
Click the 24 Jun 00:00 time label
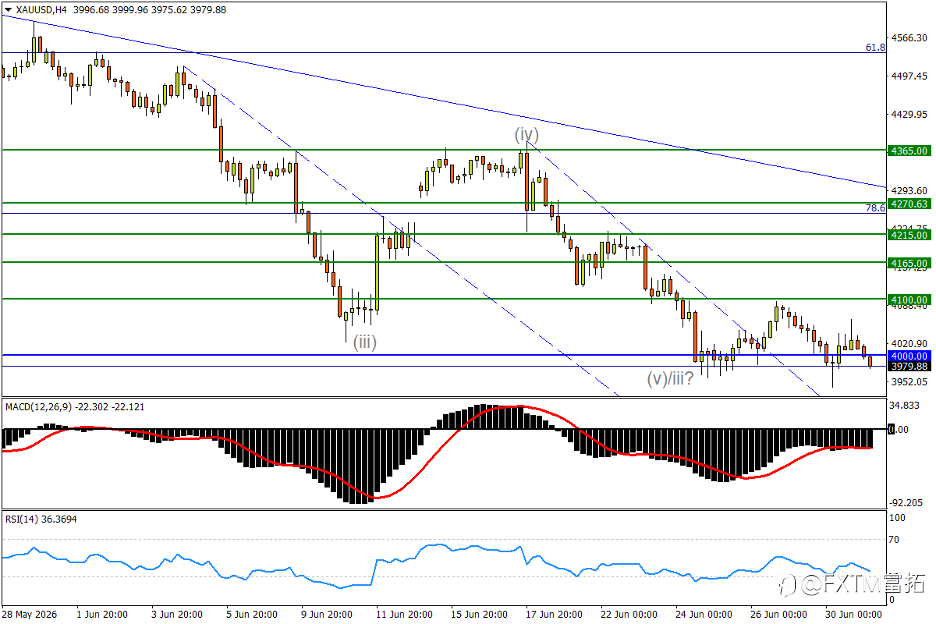click(x=704, y=614)
